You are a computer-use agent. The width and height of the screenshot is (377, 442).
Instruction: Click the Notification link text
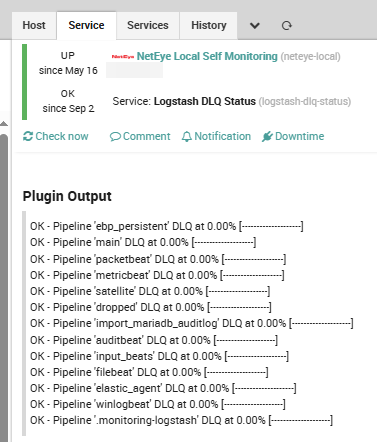(223, 136)
